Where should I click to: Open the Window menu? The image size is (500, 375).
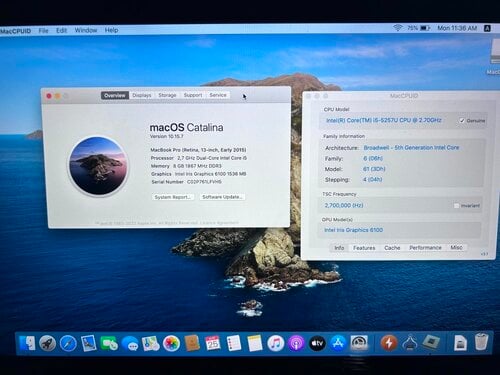pos(86,30)
